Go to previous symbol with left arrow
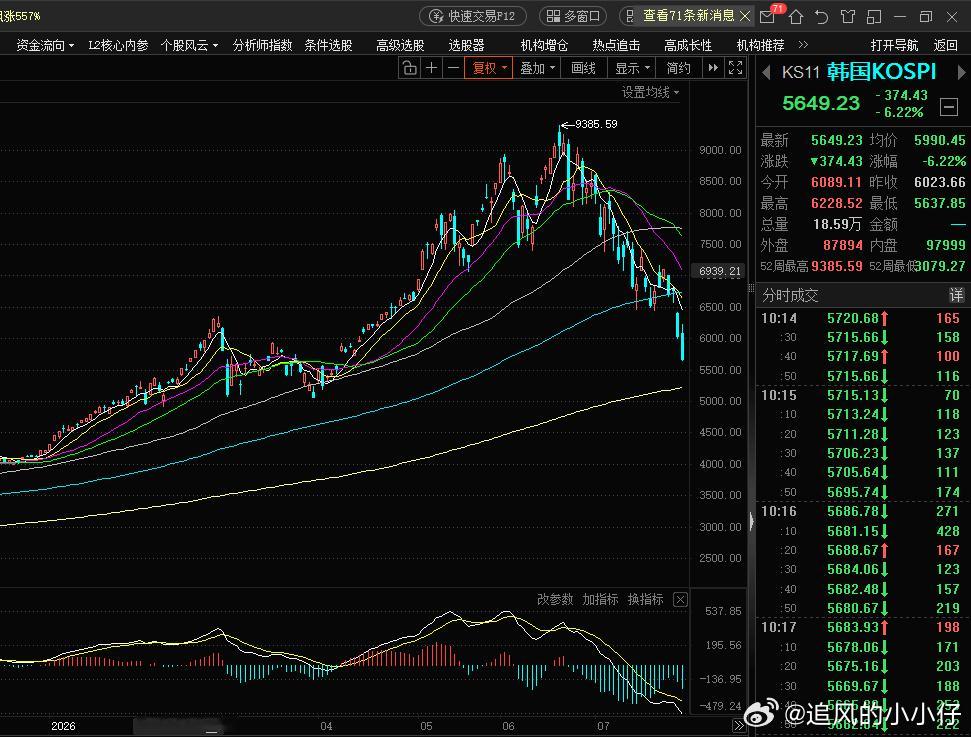This screenshot has width=971, height=737. 766,72
